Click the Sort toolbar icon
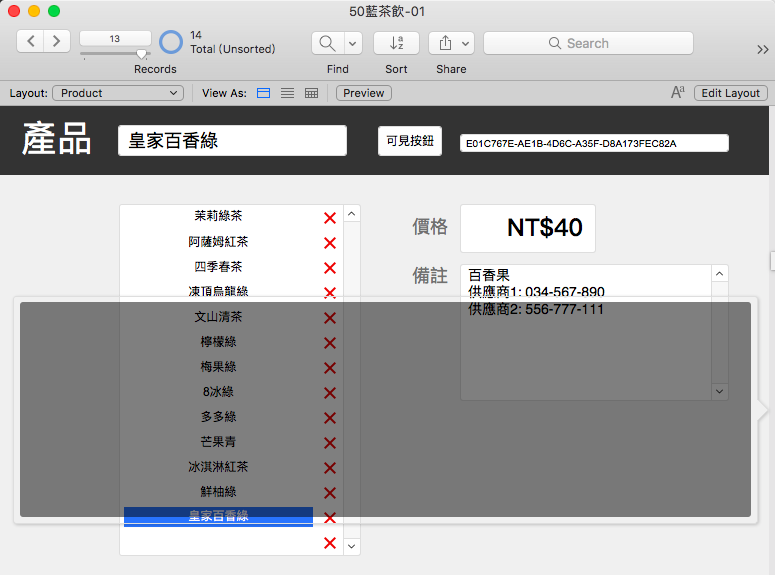Screen dimensions: 775x575 click(396, 43)
